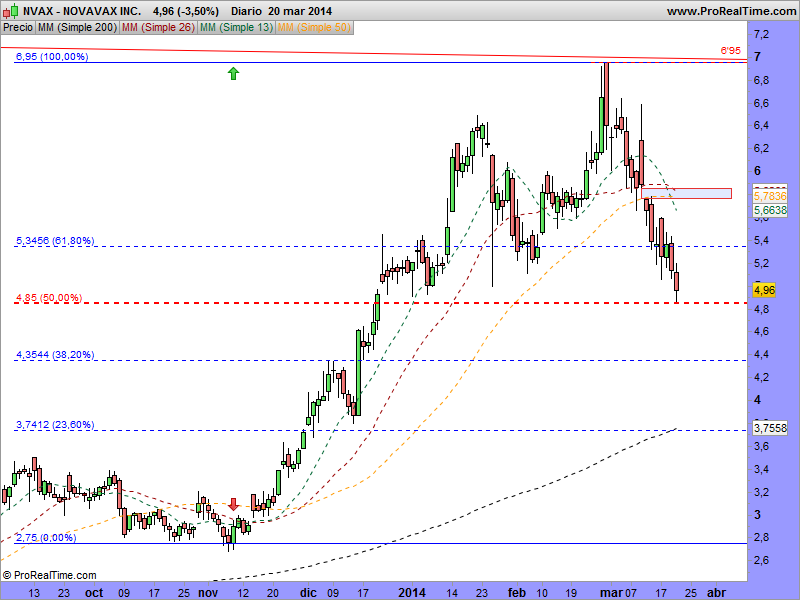Click the yellow 4,96 current price tag
This screenshot has width=800, height=600.
(764, 290)
